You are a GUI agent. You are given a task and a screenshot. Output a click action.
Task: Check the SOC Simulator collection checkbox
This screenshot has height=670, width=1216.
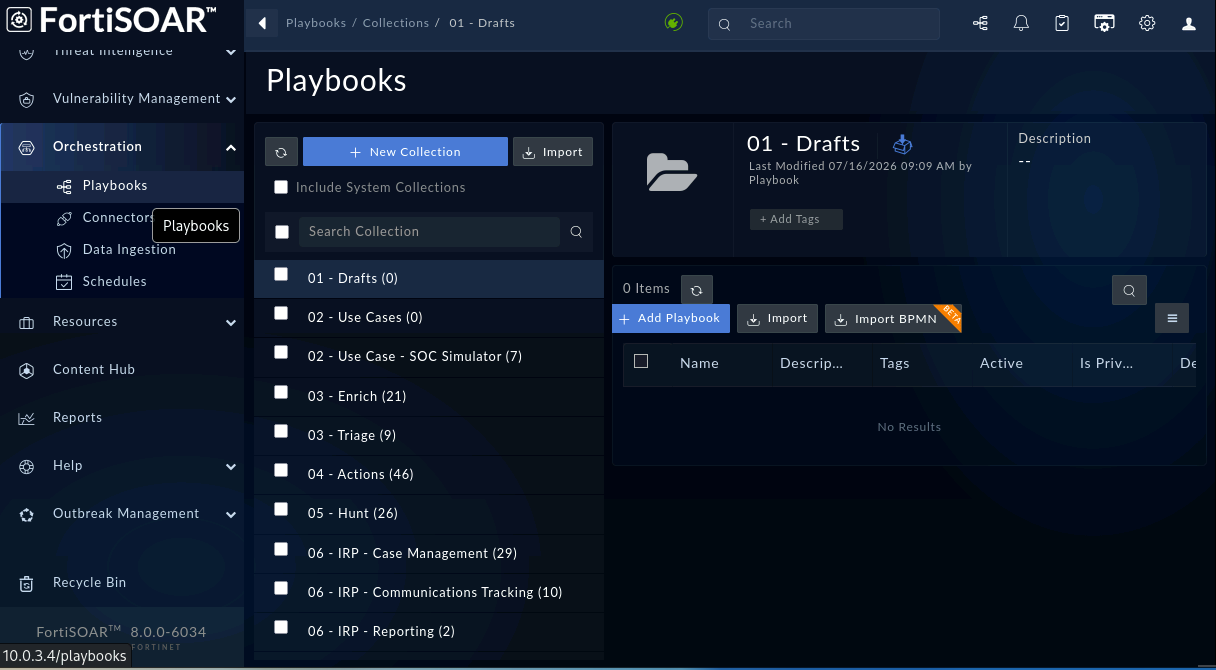(281, 352)
